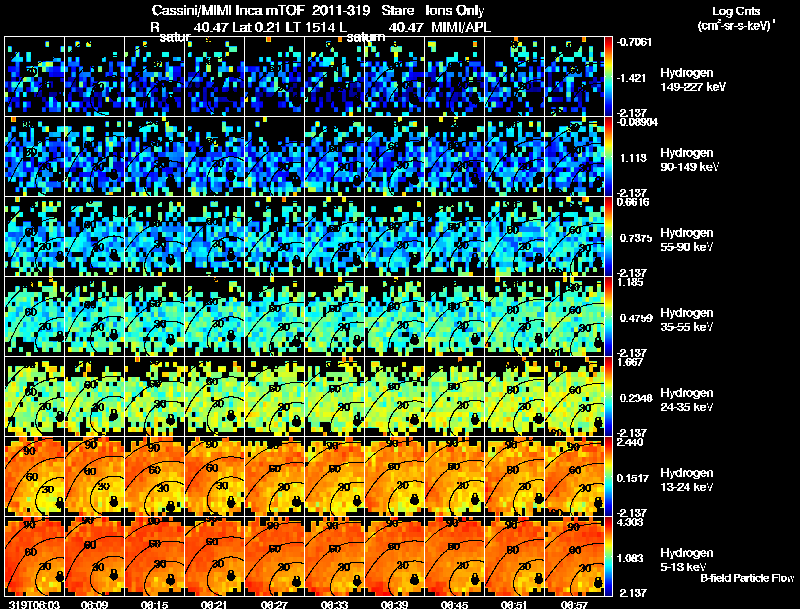This screenshot has width=800, height=609.
Task: Click the 'Cassini/MIMI Inca mTOF' title text
Action: click(x=229, y=11)
